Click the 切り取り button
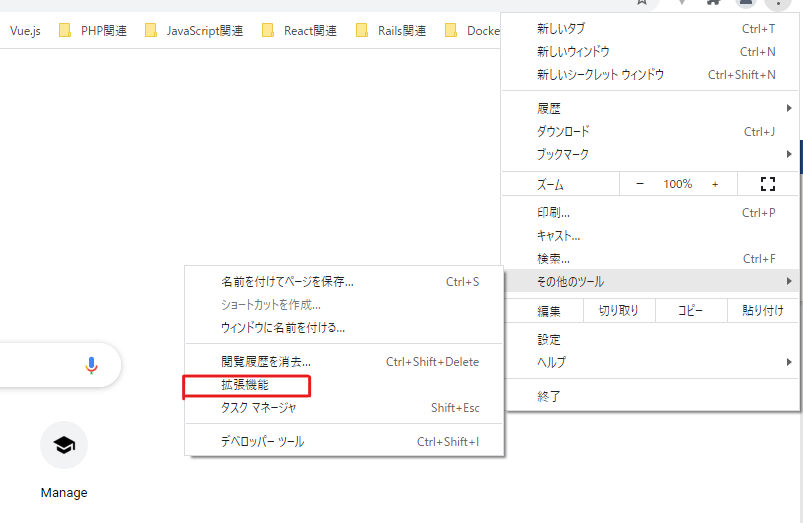Image resolution: width=803 pixels, height=523 pixels. point(618,311)
